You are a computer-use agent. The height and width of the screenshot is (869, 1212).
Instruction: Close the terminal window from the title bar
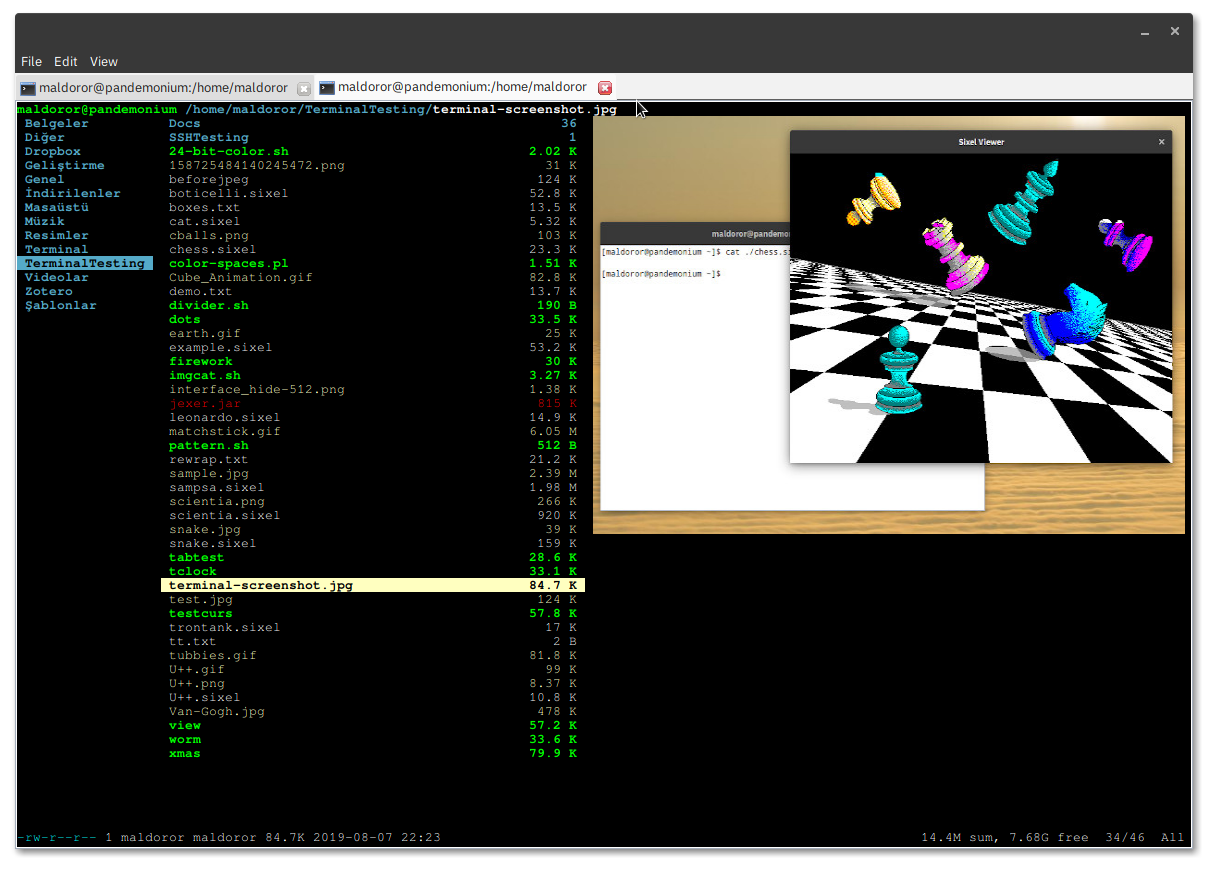point(1175,31)
